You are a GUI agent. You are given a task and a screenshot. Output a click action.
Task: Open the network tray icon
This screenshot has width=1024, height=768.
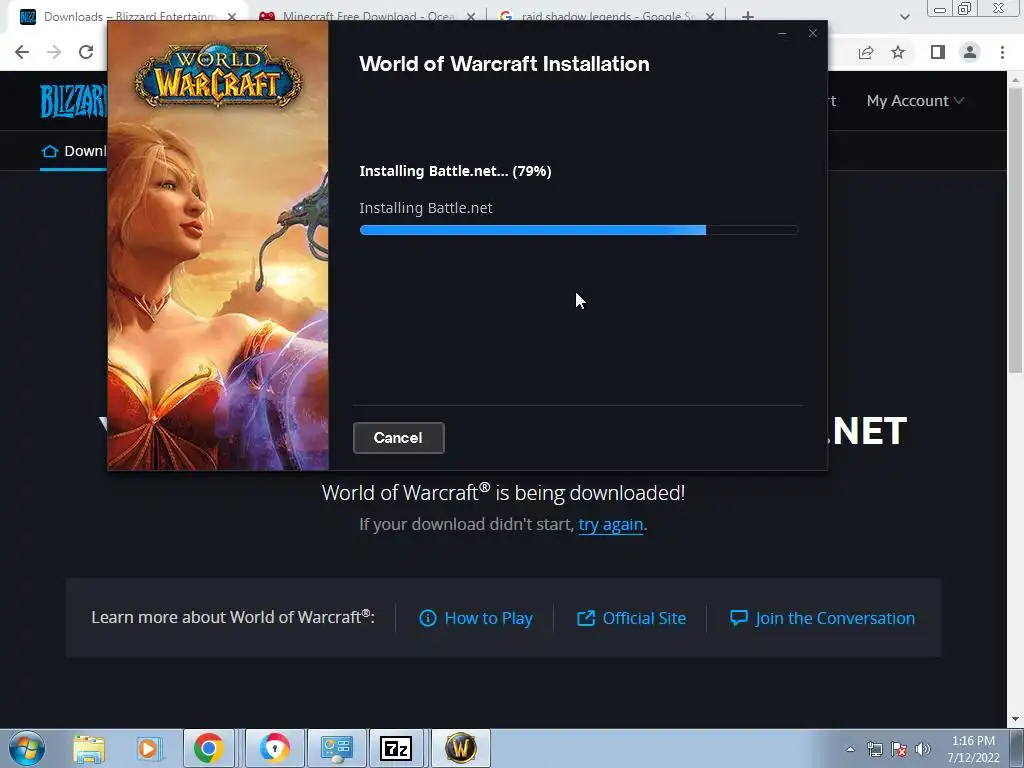point(874,749)
